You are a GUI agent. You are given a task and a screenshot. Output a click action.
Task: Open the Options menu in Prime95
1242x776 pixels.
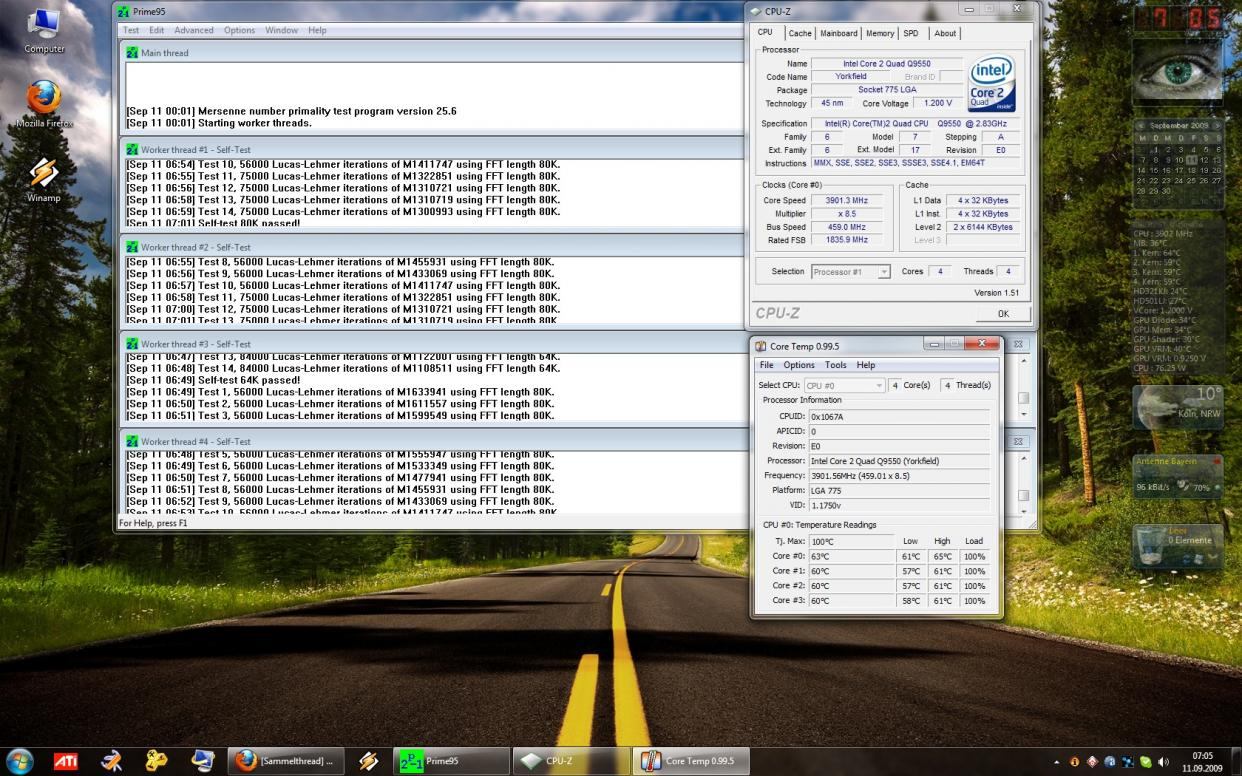tap(239, 30)
